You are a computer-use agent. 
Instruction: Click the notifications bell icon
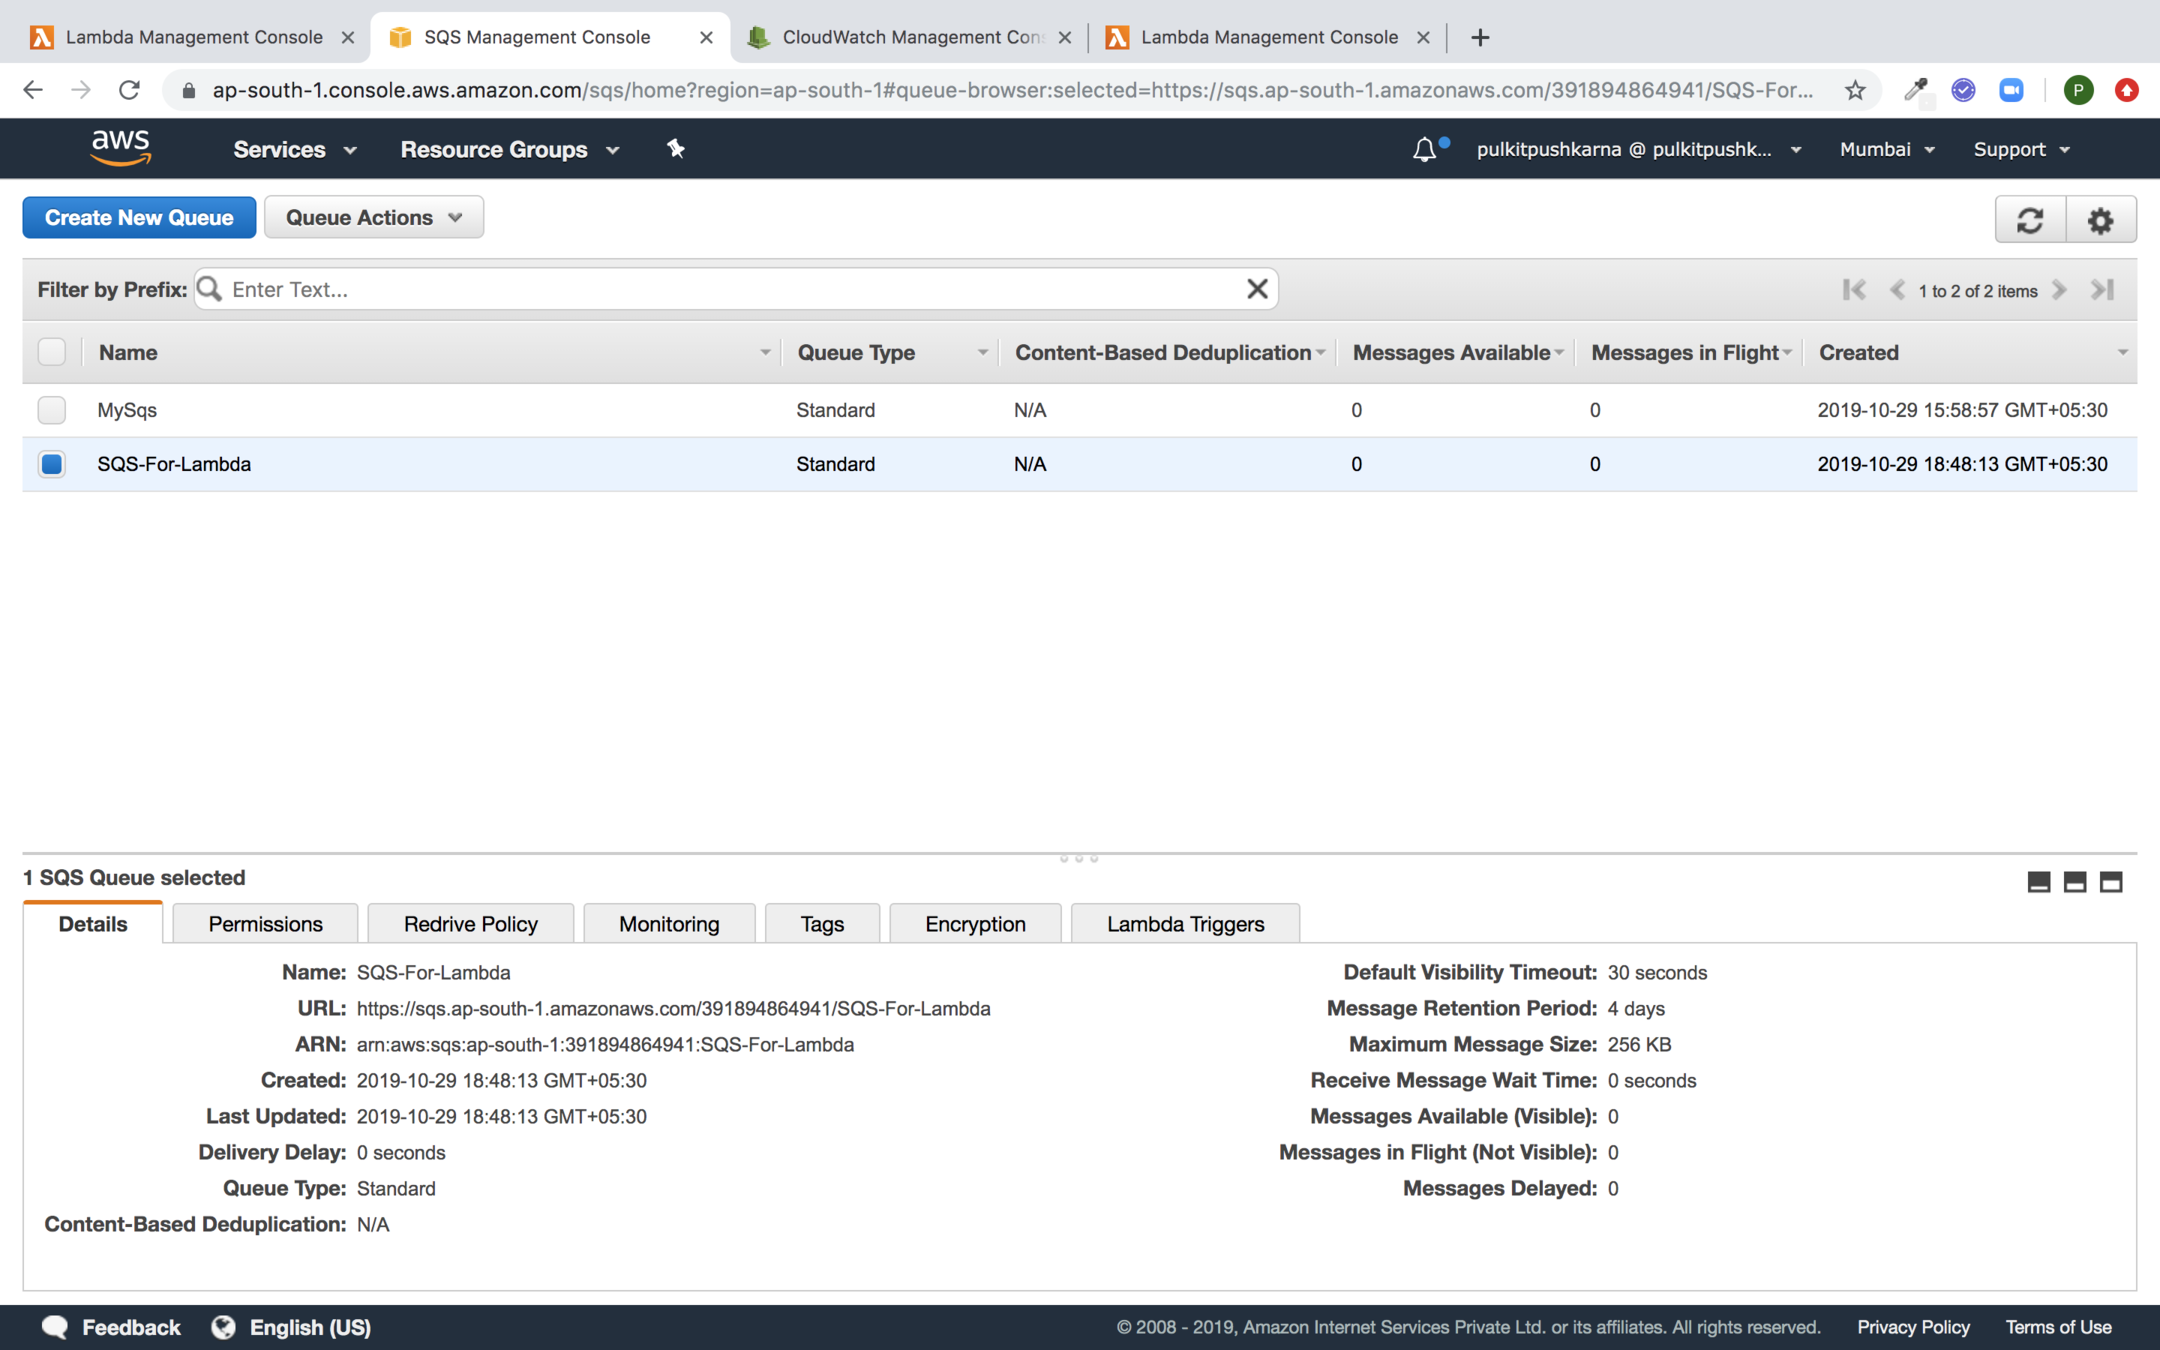[x=1424, y=150]
